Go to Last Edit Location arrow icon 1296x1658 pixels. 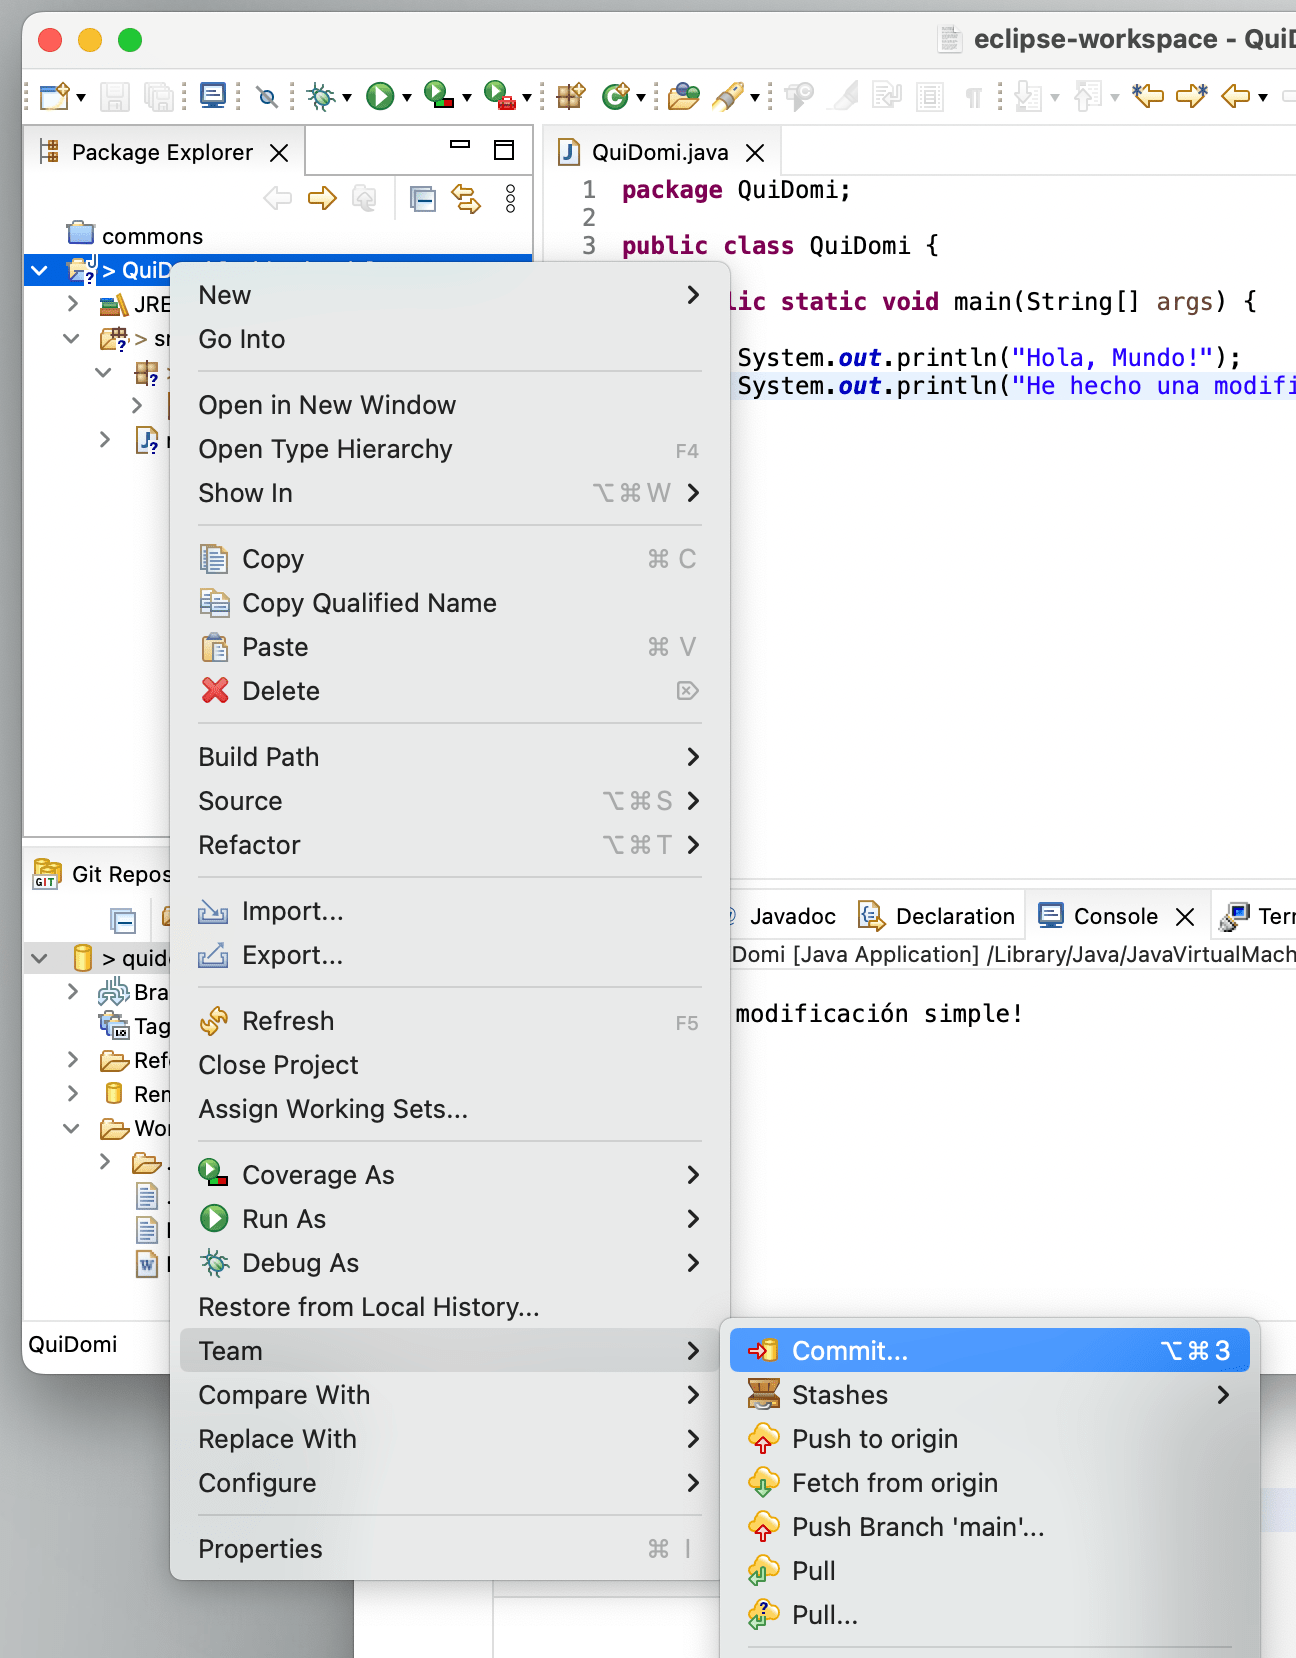(x=1147, y=96)
